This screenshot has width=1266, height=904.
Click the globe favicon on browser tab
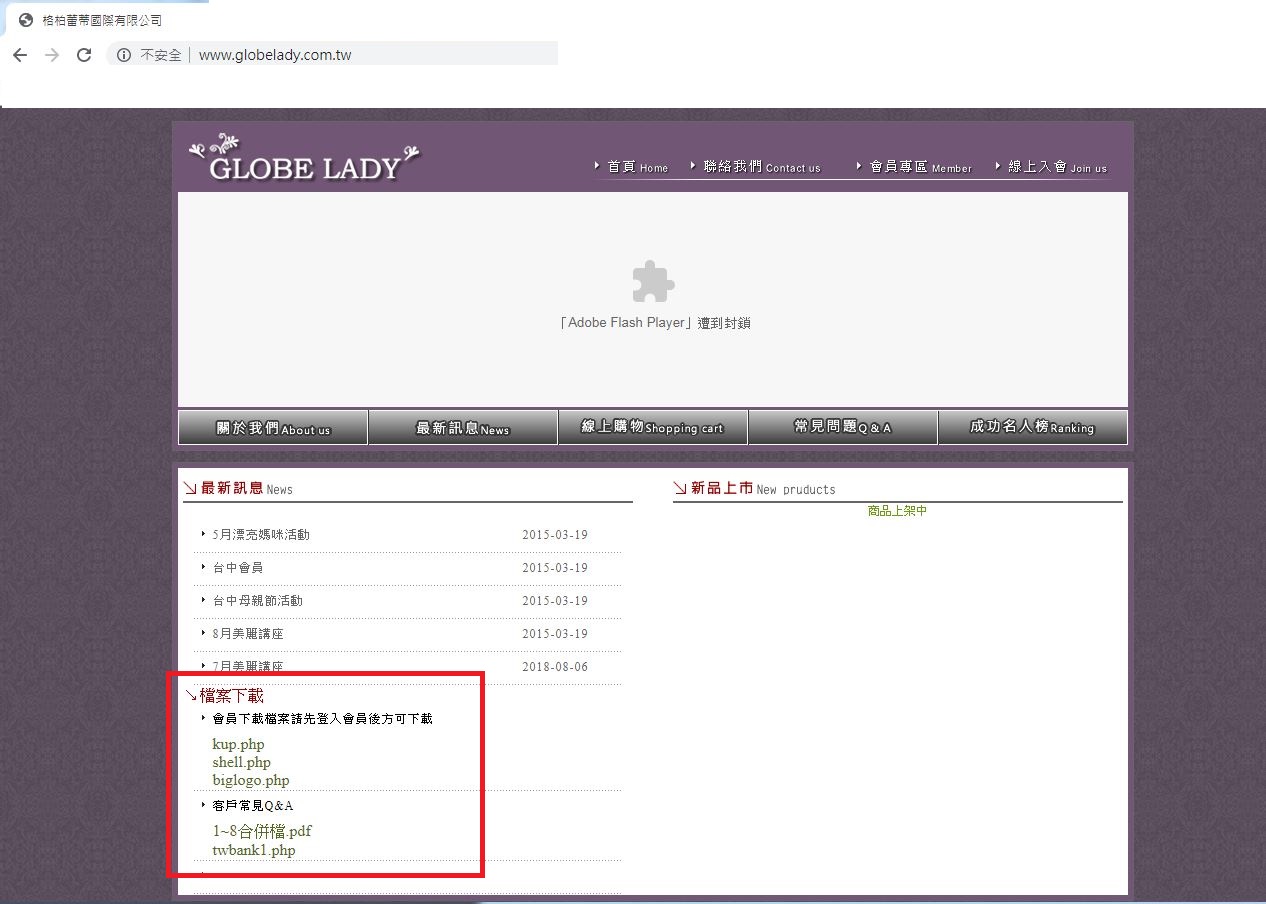pyautogui.click(x=26, y=20)
